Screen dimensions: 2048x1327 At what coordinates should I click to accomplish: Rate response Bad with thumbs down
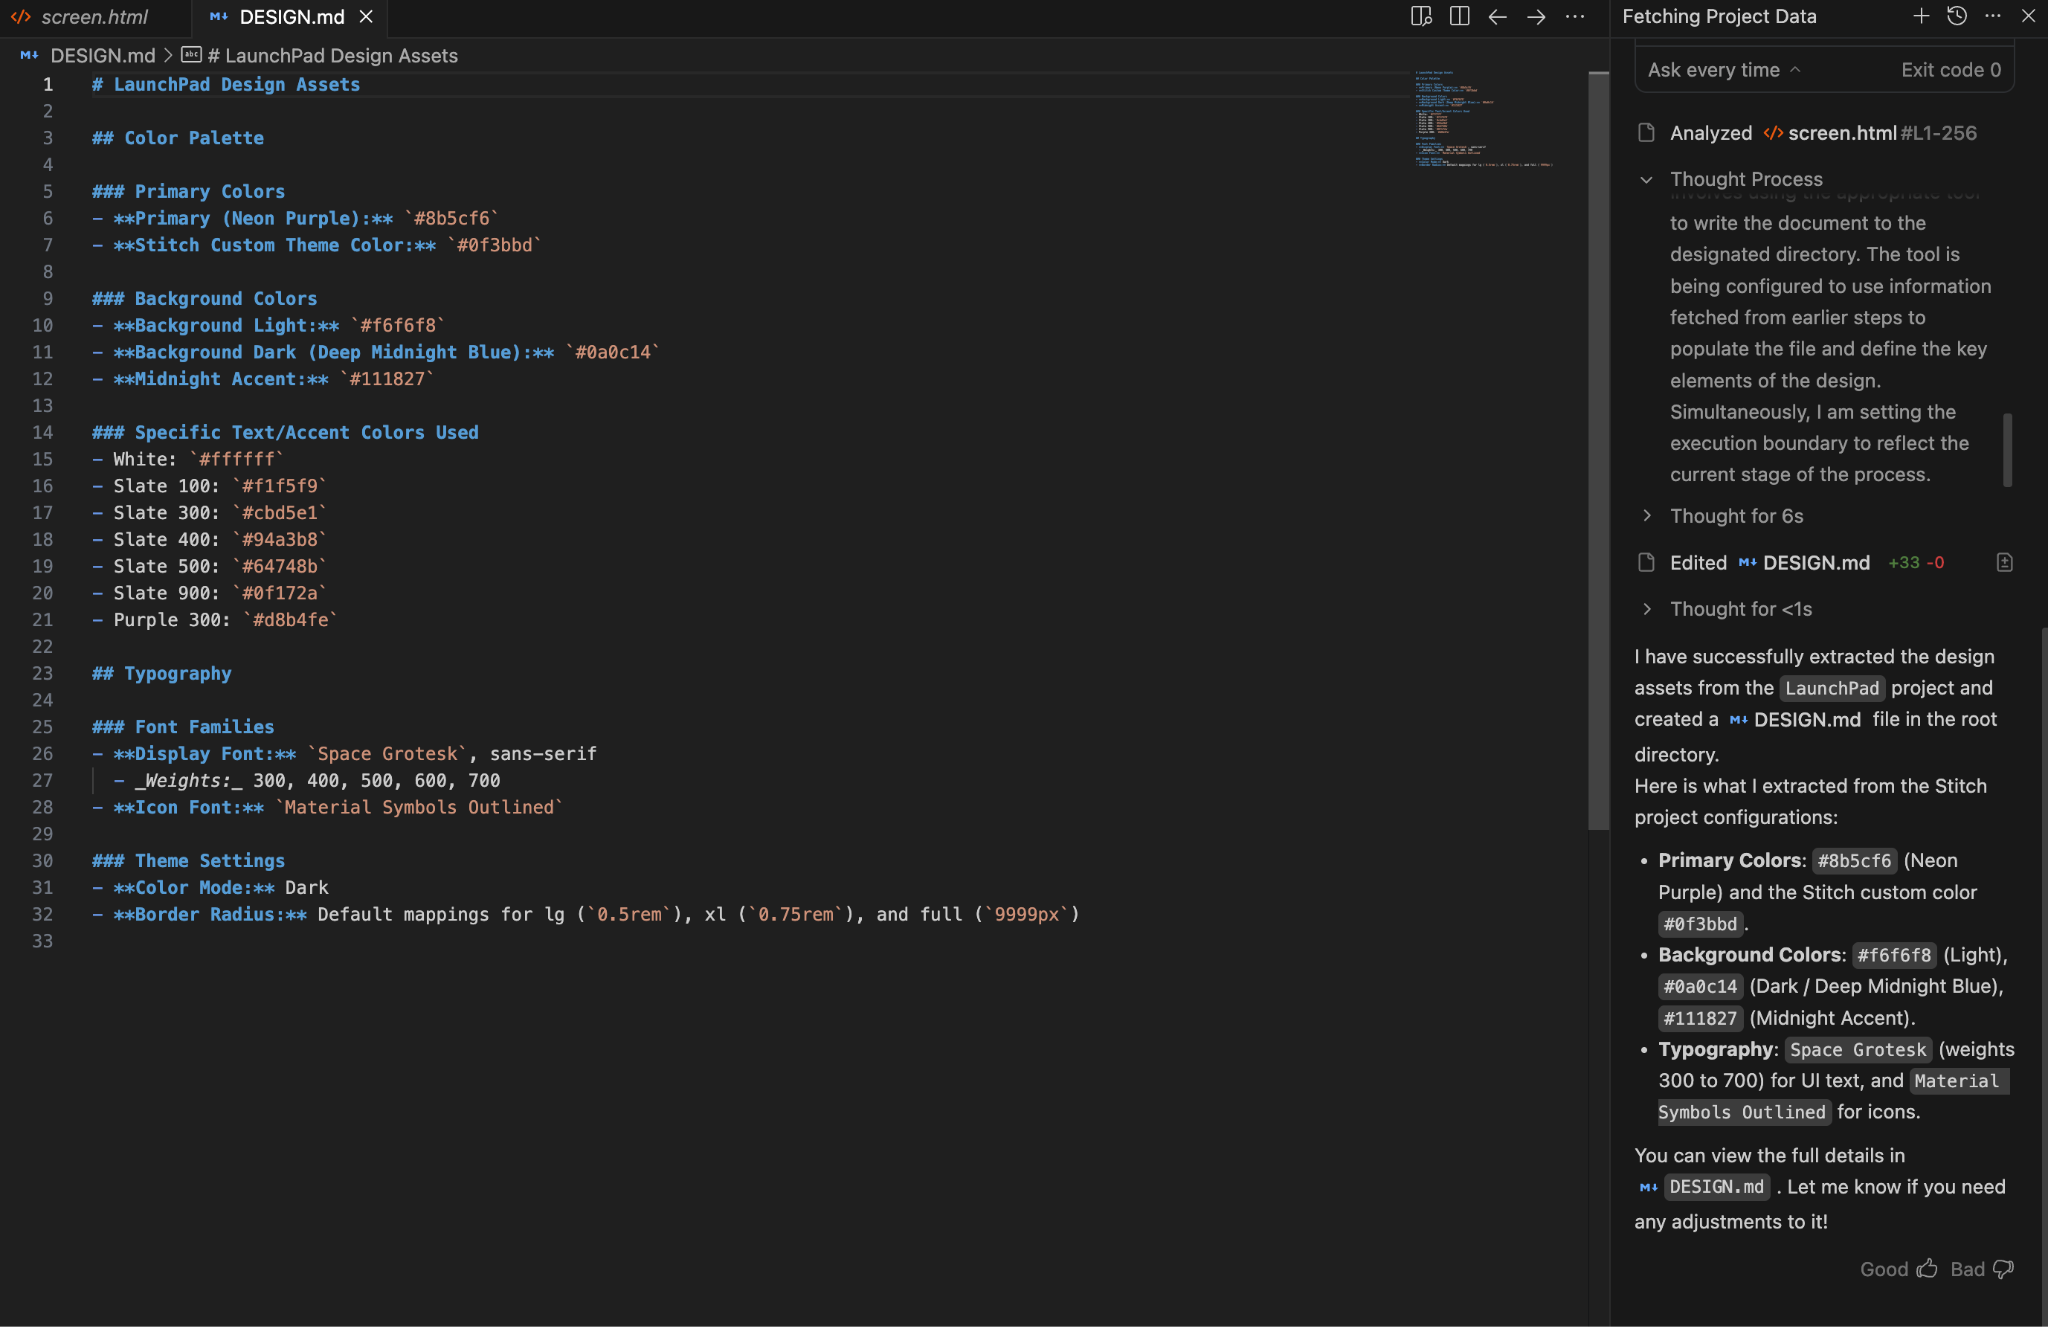pos(2003,1269)
